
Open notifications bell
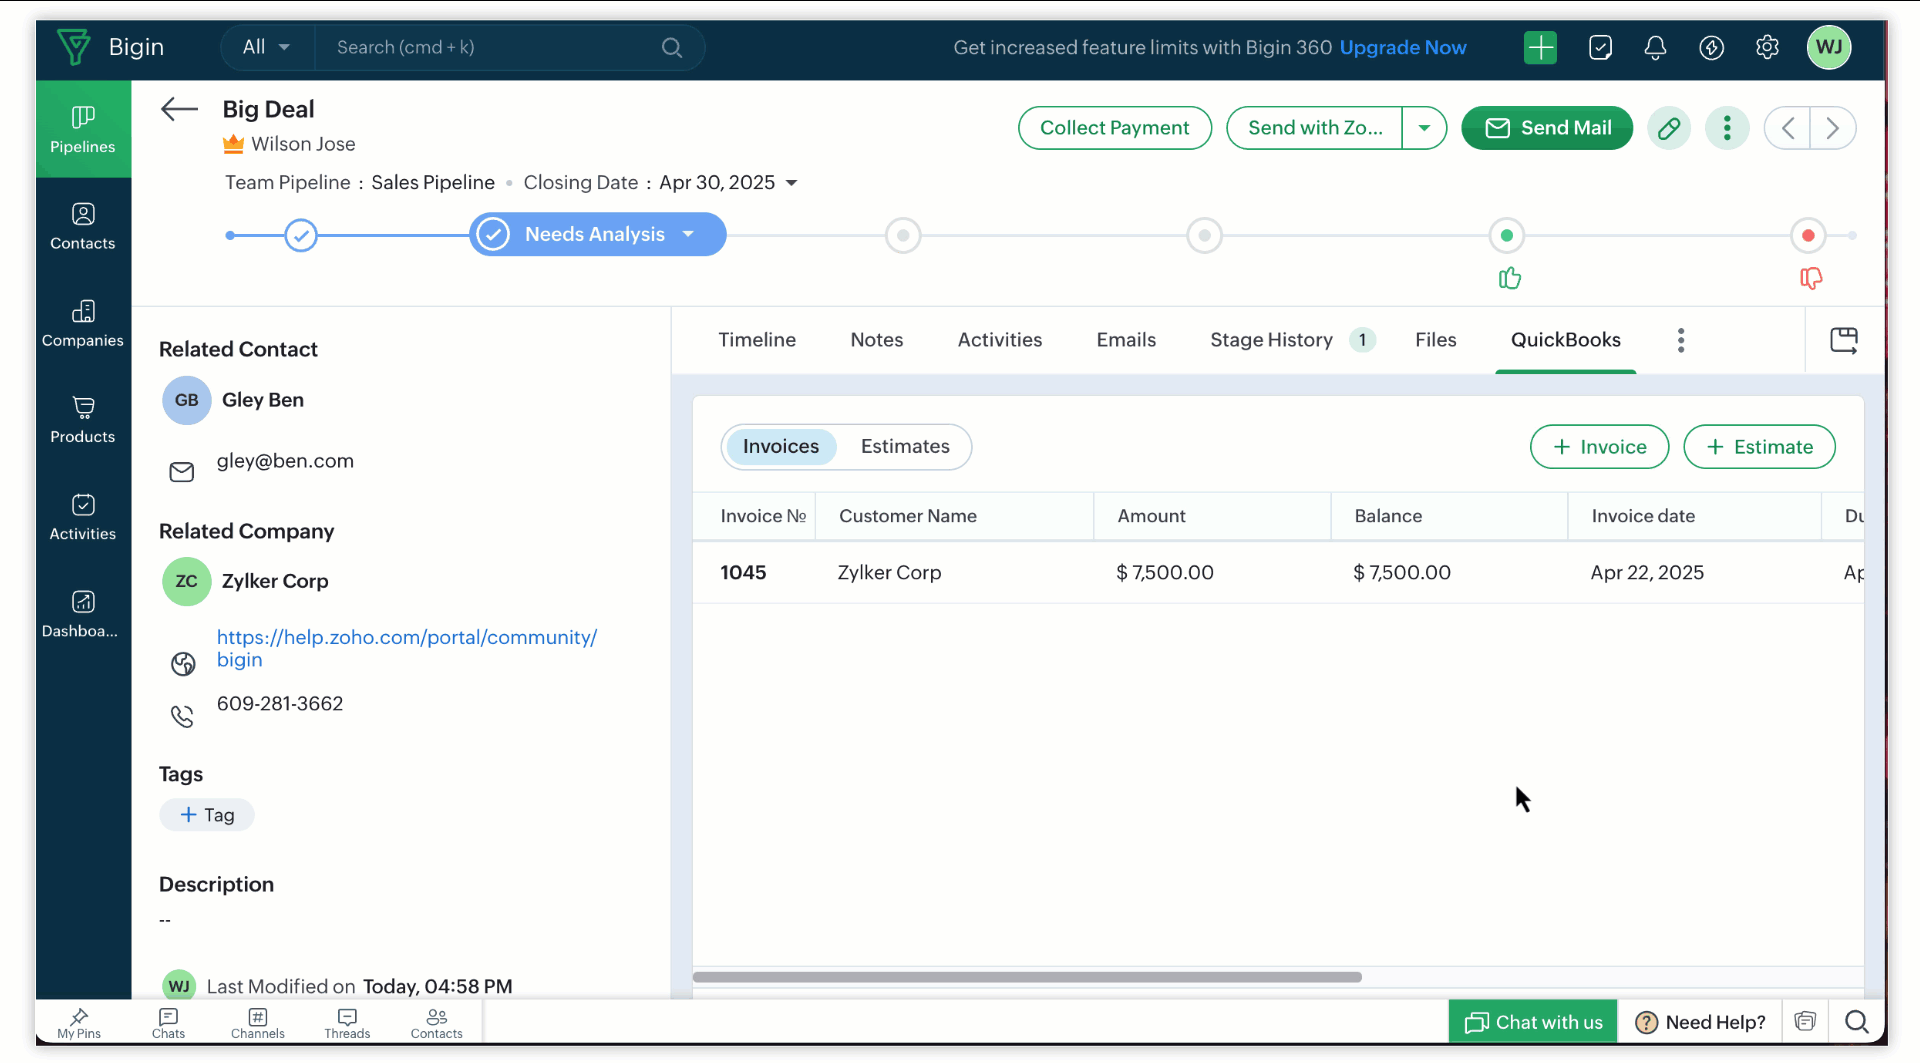(x=1655, y=47)
